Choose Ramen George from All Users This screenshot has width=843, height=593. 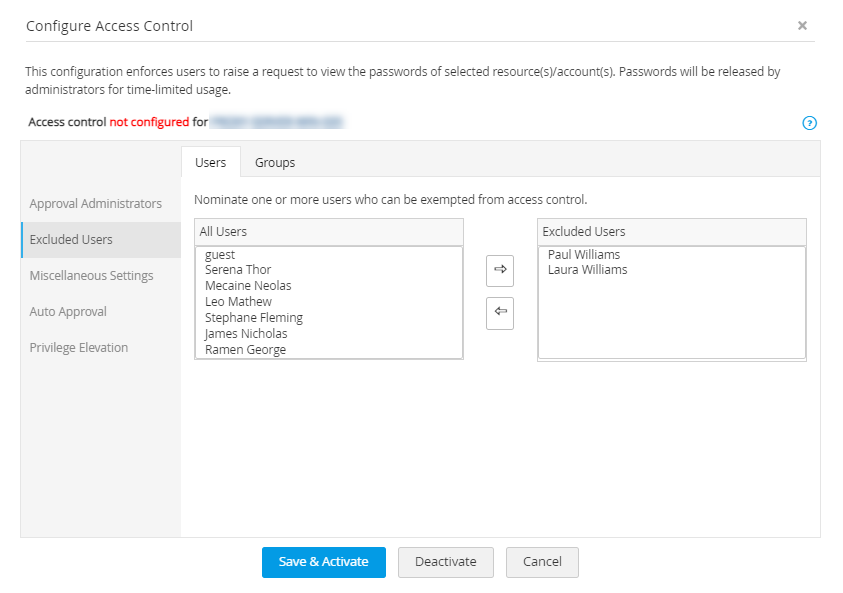[x=245, y=350]
